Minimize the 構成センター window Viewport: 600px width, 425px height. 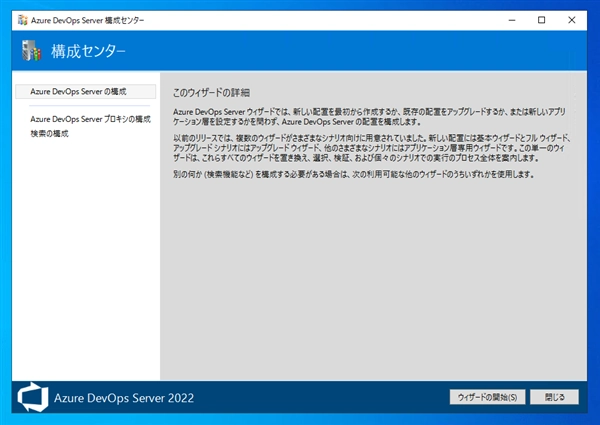[x=512, y=20]
